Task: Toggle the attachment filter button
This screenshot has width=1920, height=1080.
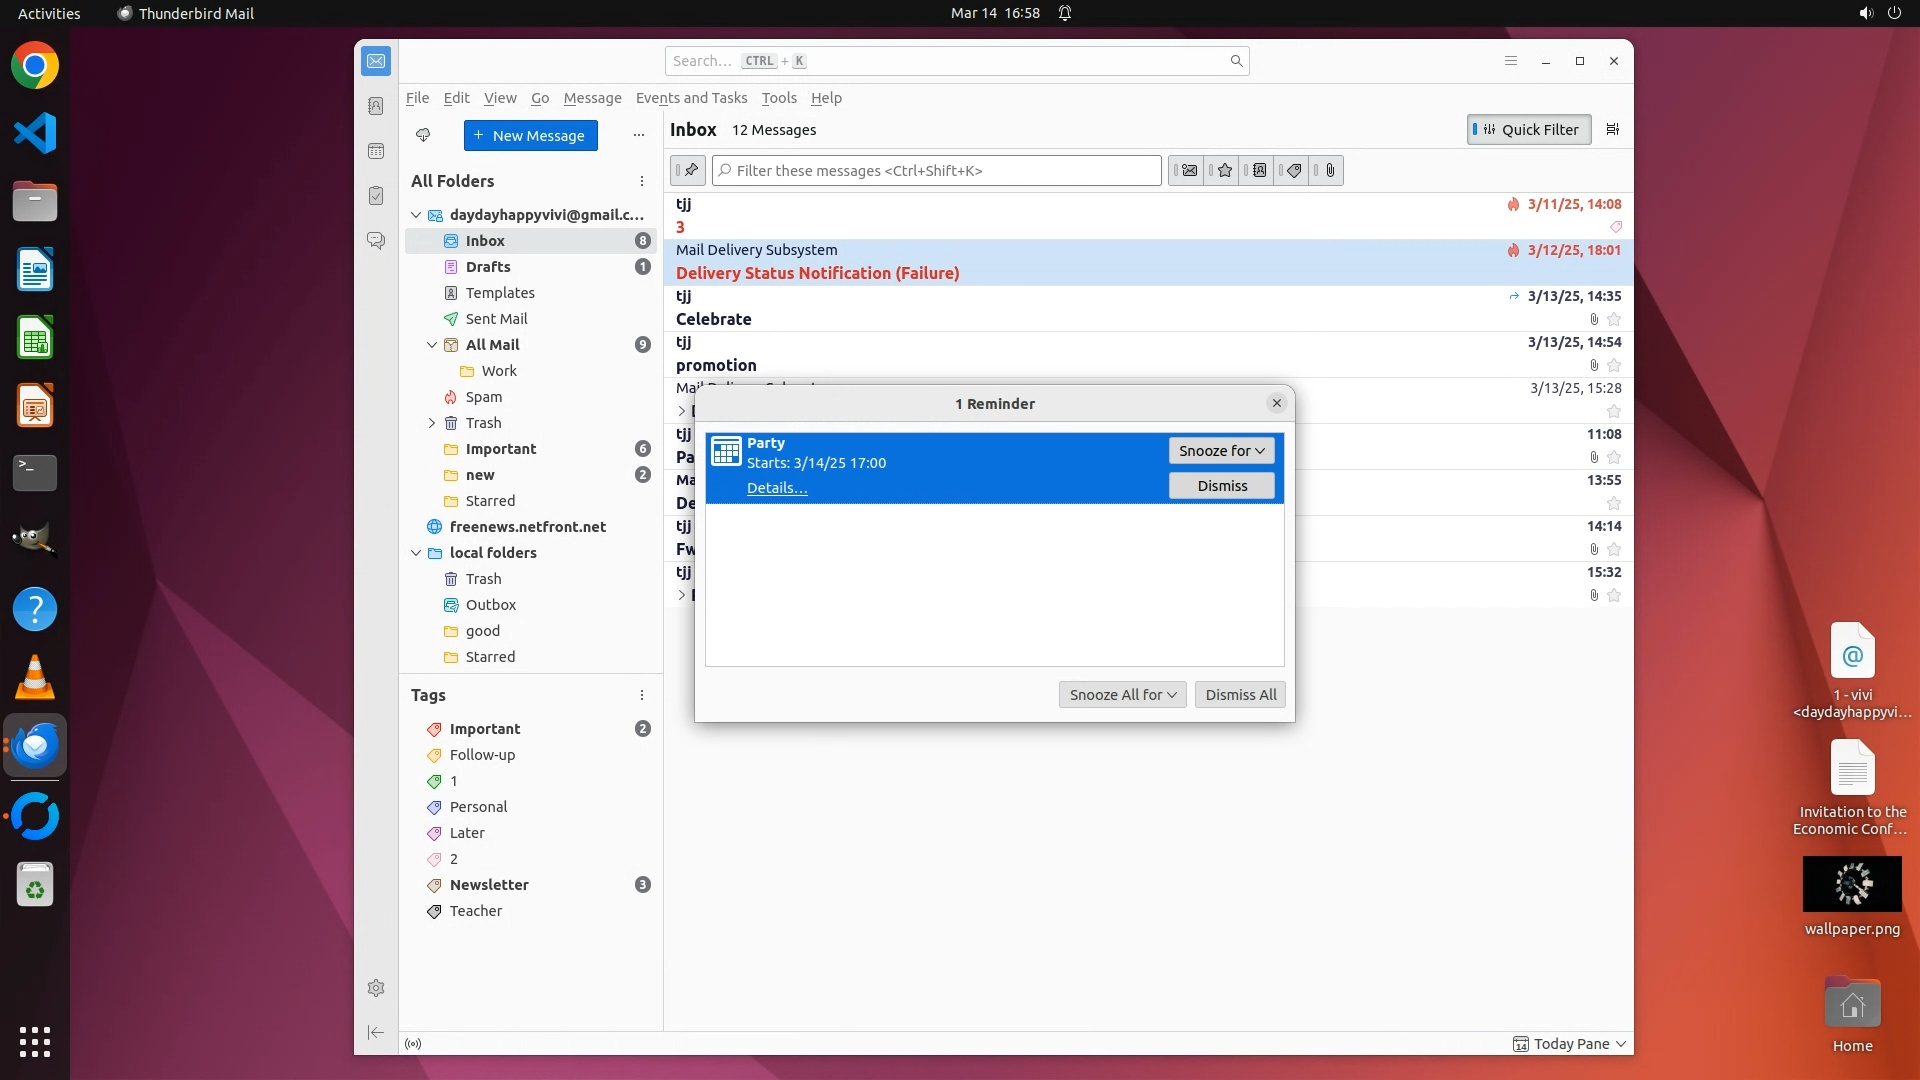Action: pos(1329,171)
